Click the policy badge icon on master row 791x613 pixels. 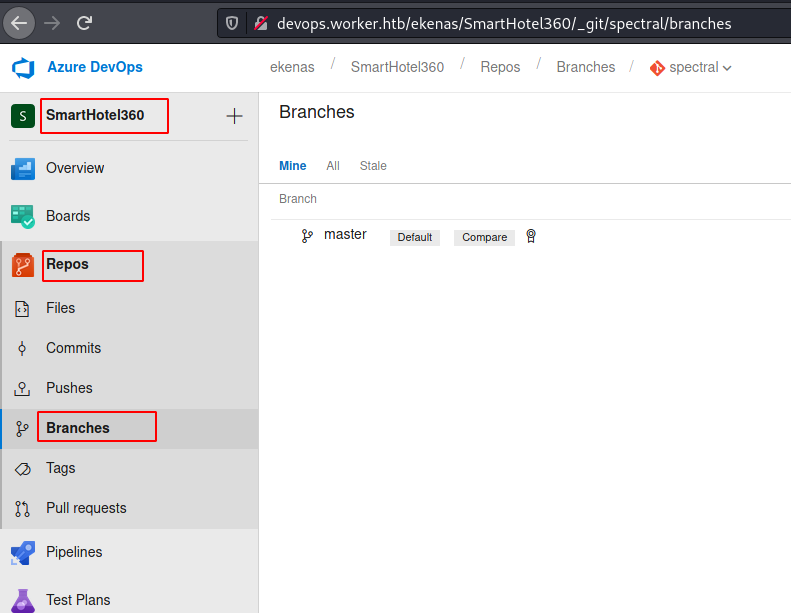[531, 236]
